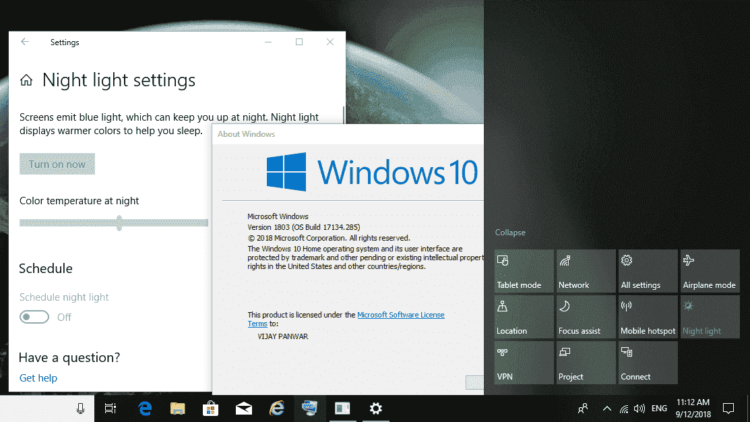Click the Project quick action tile
The image size is (750, 422).
tap(585, 363)
